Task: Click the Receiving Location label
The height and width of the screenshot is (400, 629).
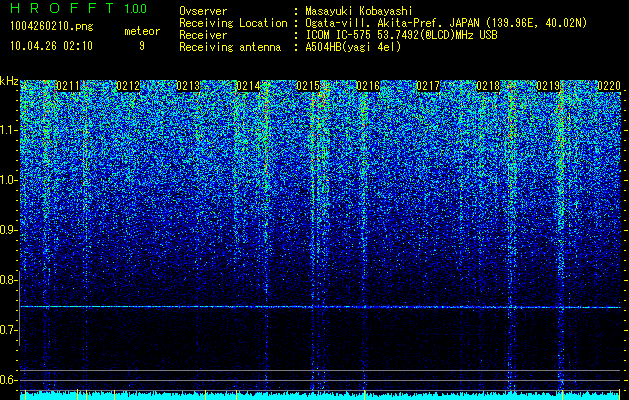Action: (x=233, y=23)
